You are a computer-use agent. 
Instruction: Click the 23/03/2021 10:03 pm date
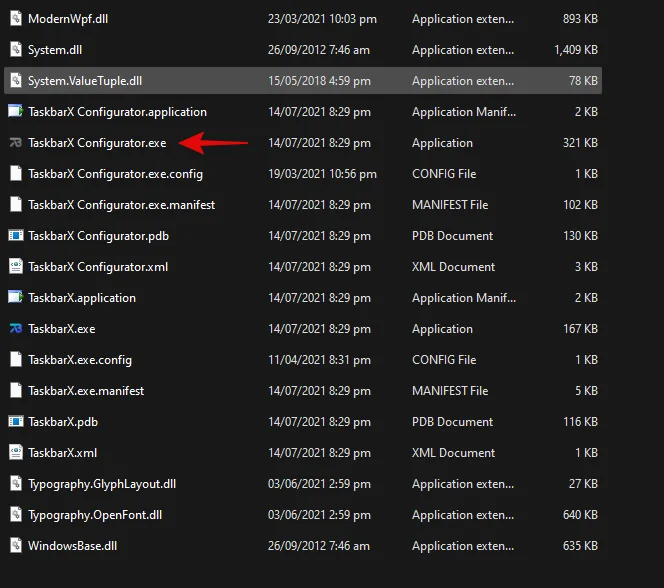pyautogui.click(x=322, y=19)
